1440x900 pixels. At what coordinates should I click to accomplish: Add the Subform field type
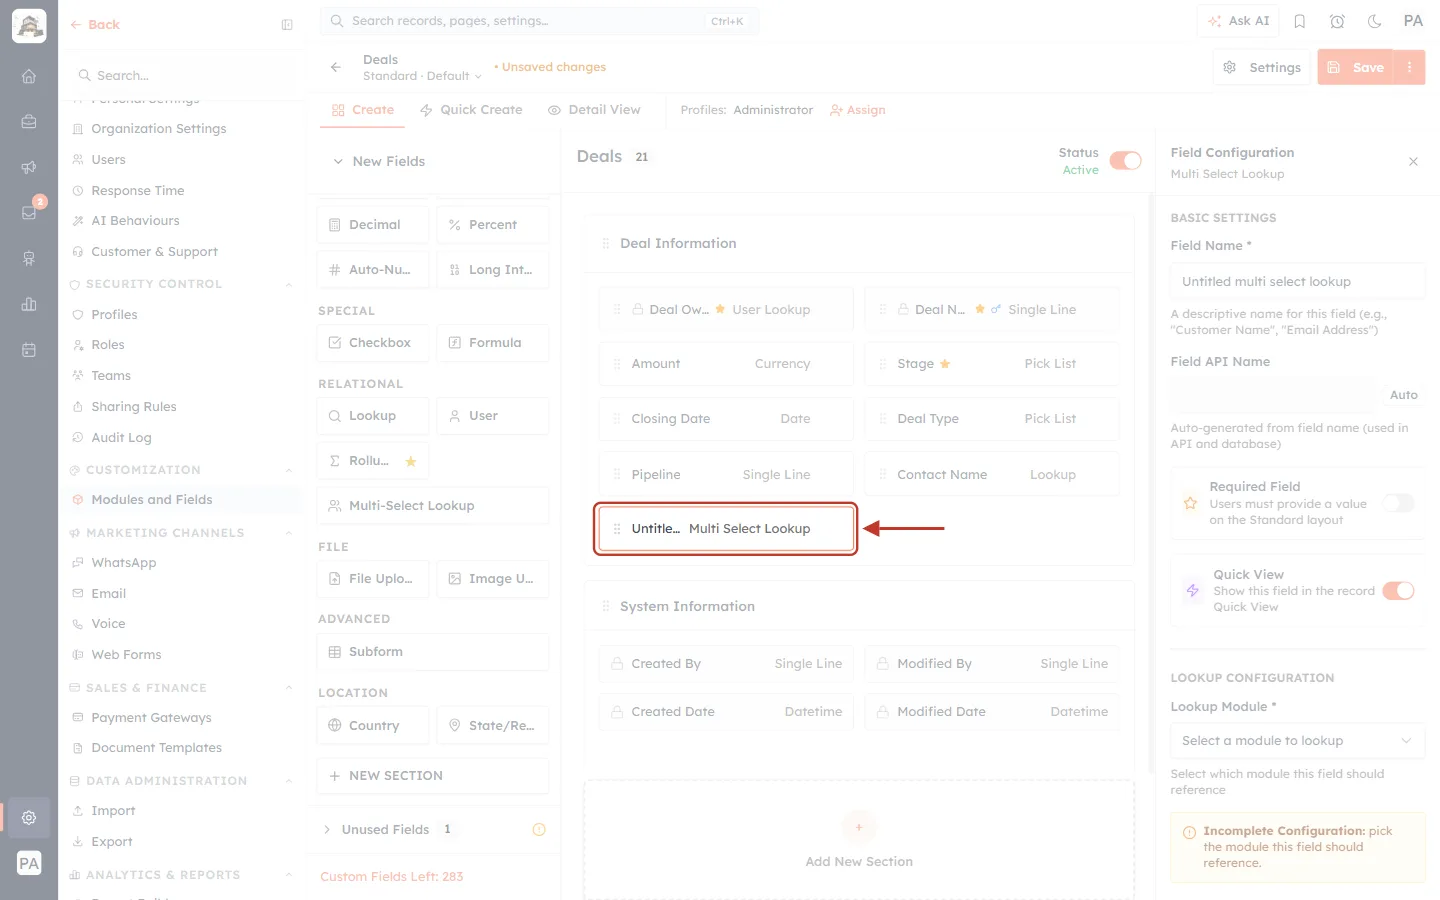coord(433,652)
